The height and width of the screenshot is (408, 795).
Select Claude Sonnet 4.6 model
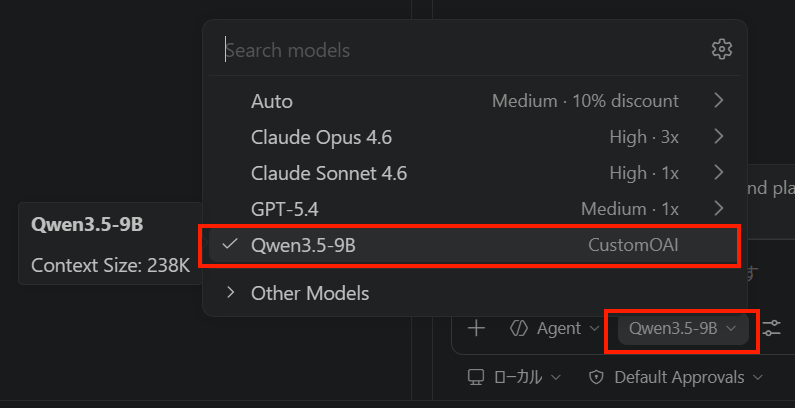click(474, 173)
